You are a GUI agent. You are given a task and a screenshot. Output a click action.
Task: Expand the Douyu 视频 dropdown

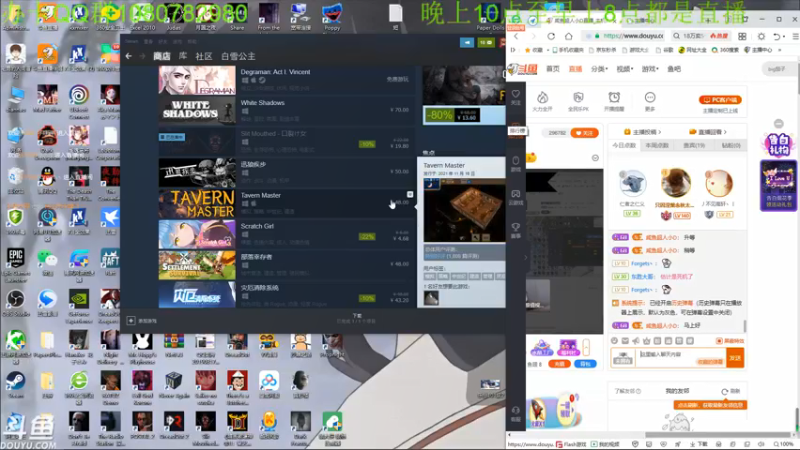(x=624, y=69)
